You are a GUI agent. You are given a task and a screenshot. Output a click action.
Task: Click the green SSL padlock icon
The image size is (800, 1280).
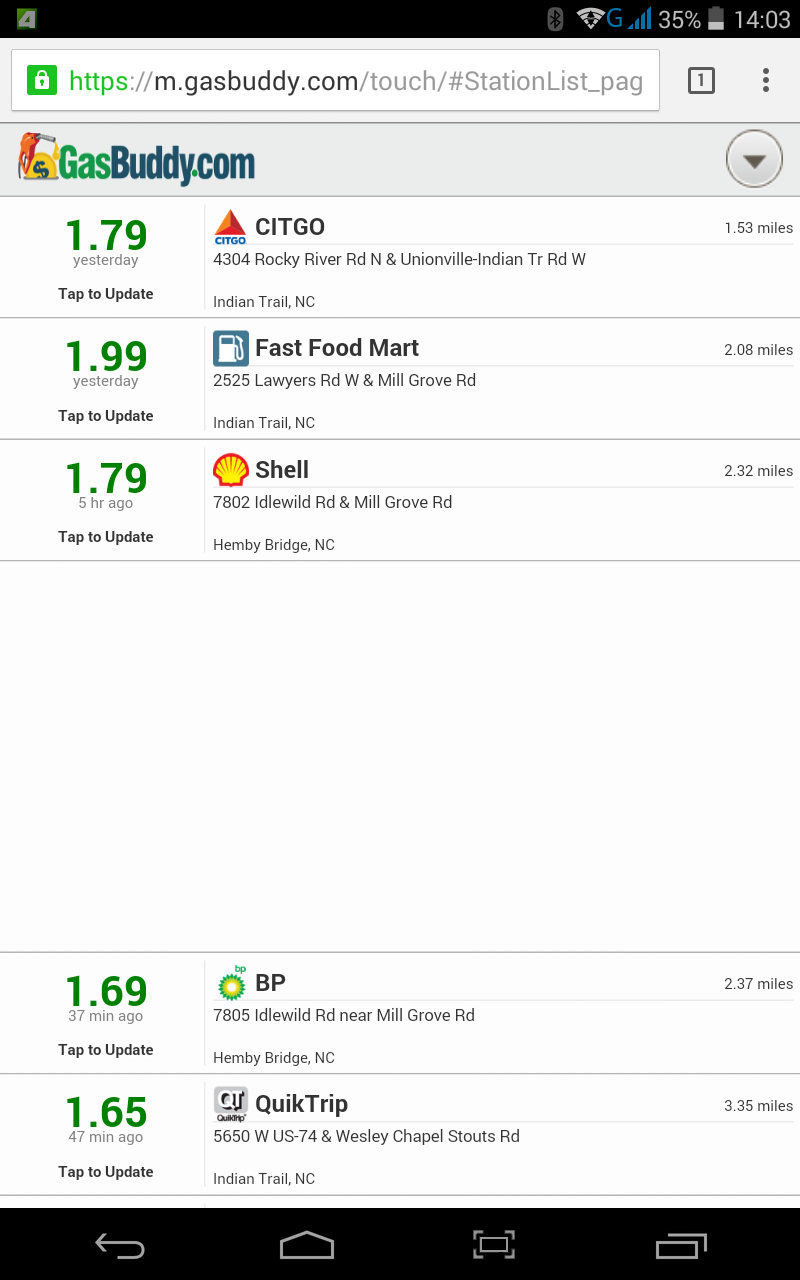pyautogui.click(x=41, y=80)
